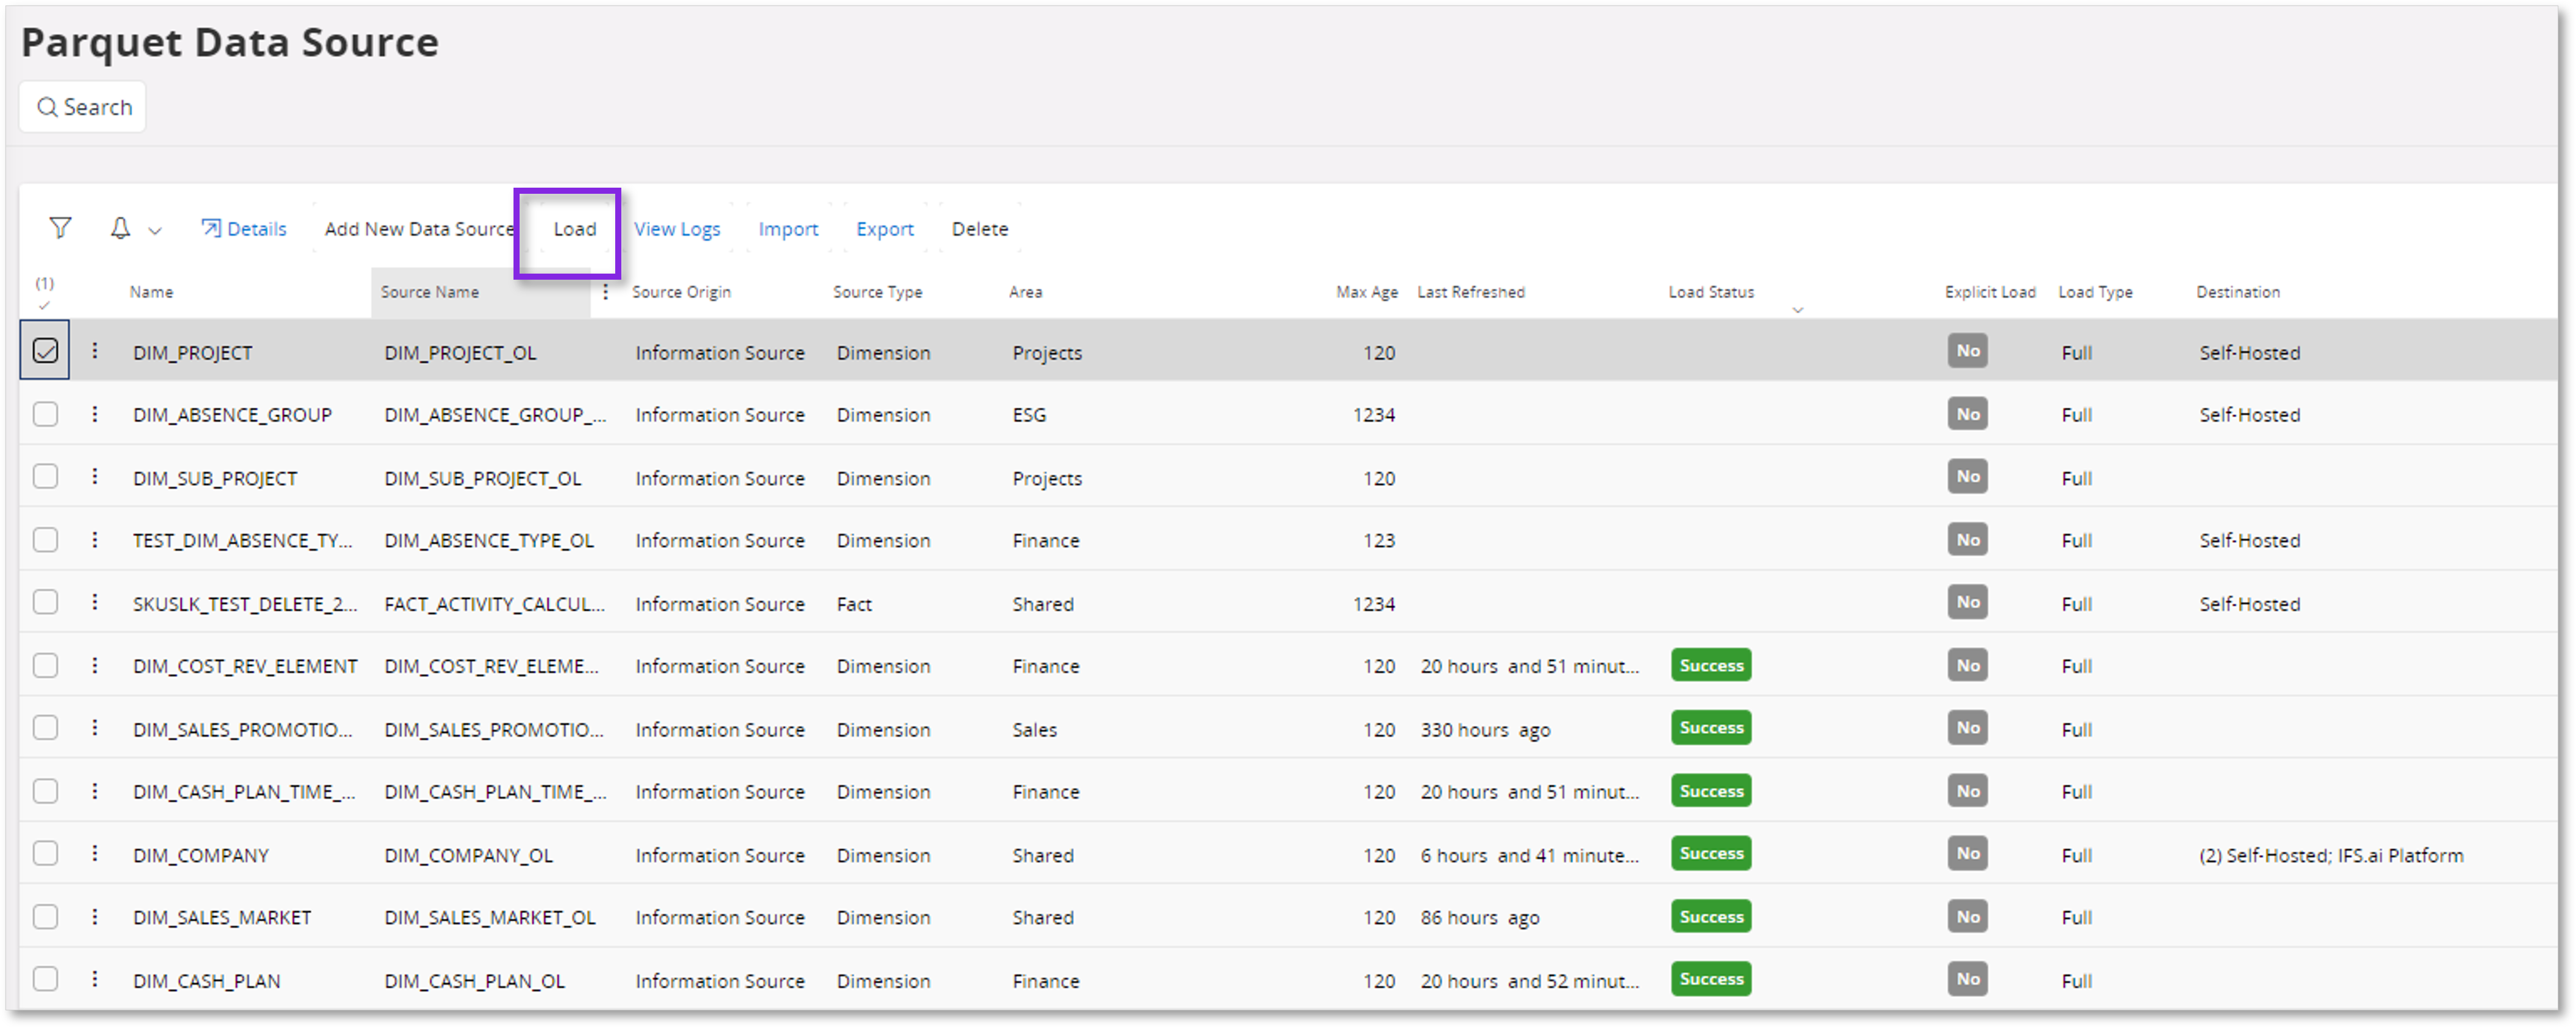Click the Search magnifier icon
Screen dimensions: 2576x1028
[48, 106]
